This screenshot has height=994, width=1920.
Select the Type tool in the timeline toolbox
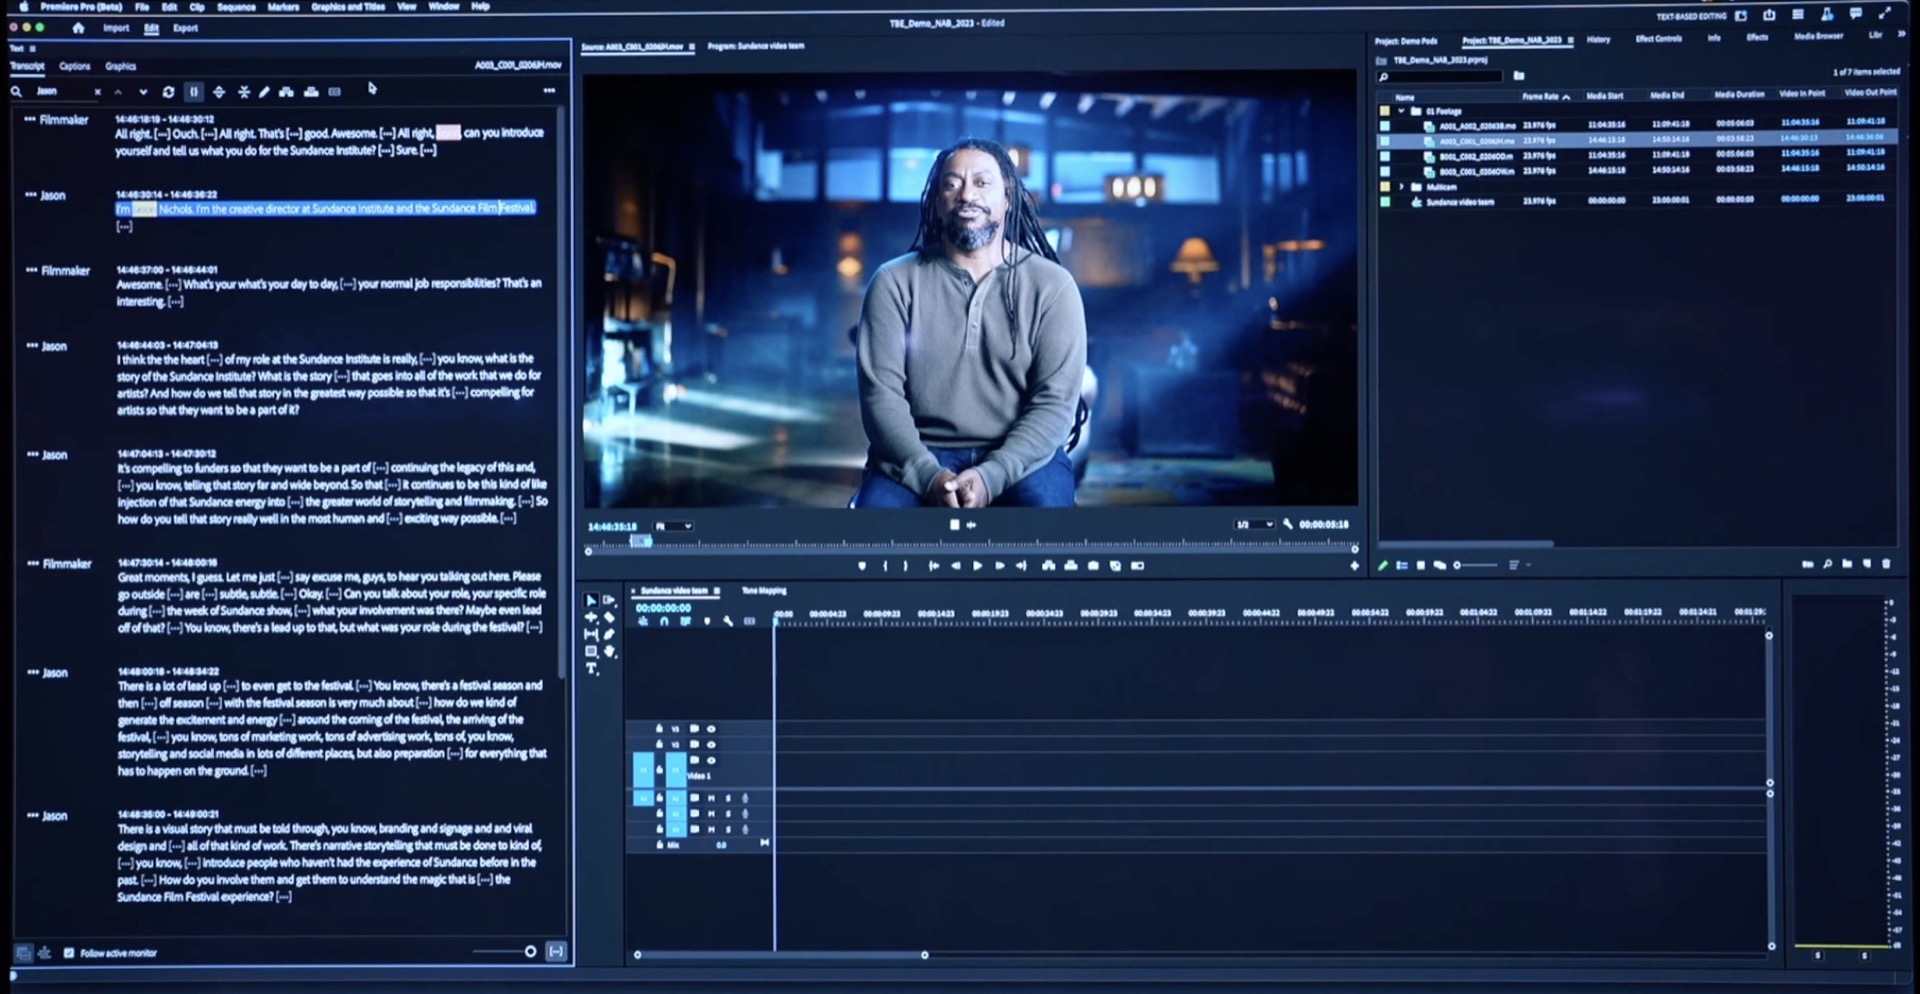(x=592, y=670)
